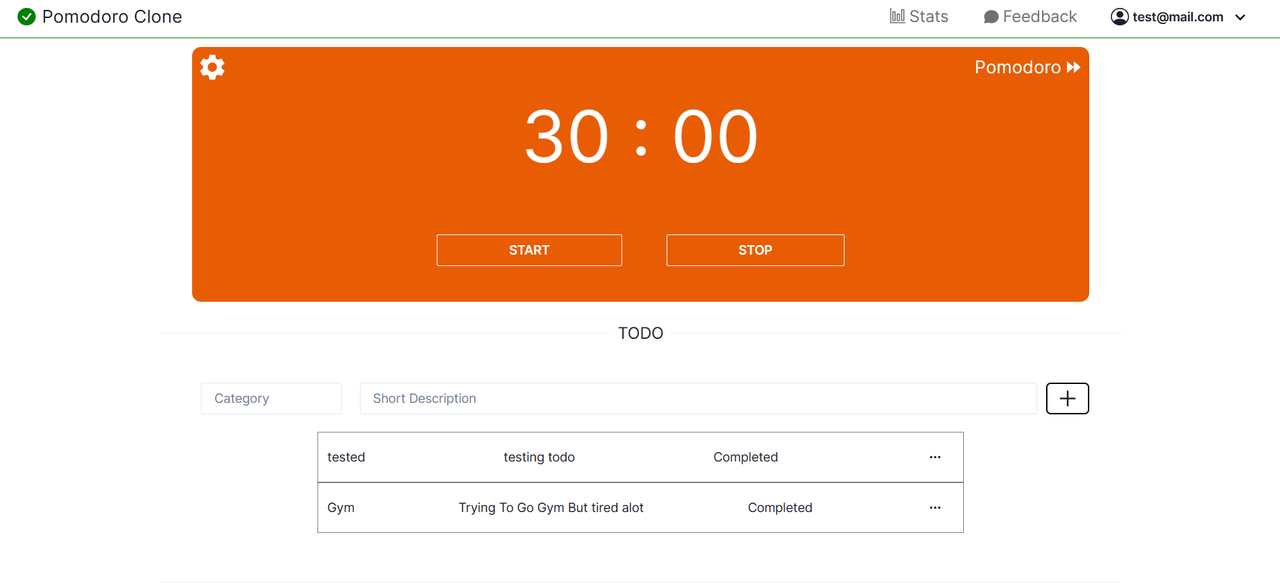This screenshot has width=1280, height=588.
Task: Click the 30 : 00 timer display
Action: (x=641, y=137)
